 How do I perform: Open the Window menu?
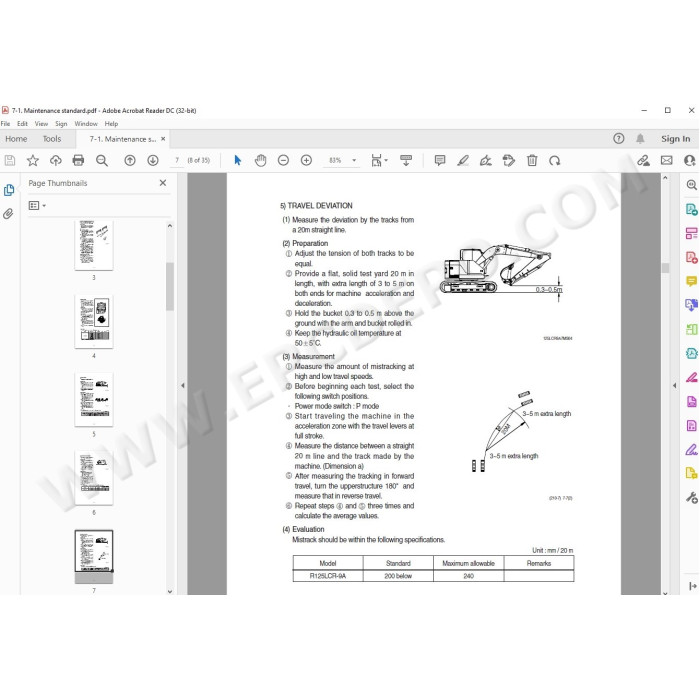point(86,124)
